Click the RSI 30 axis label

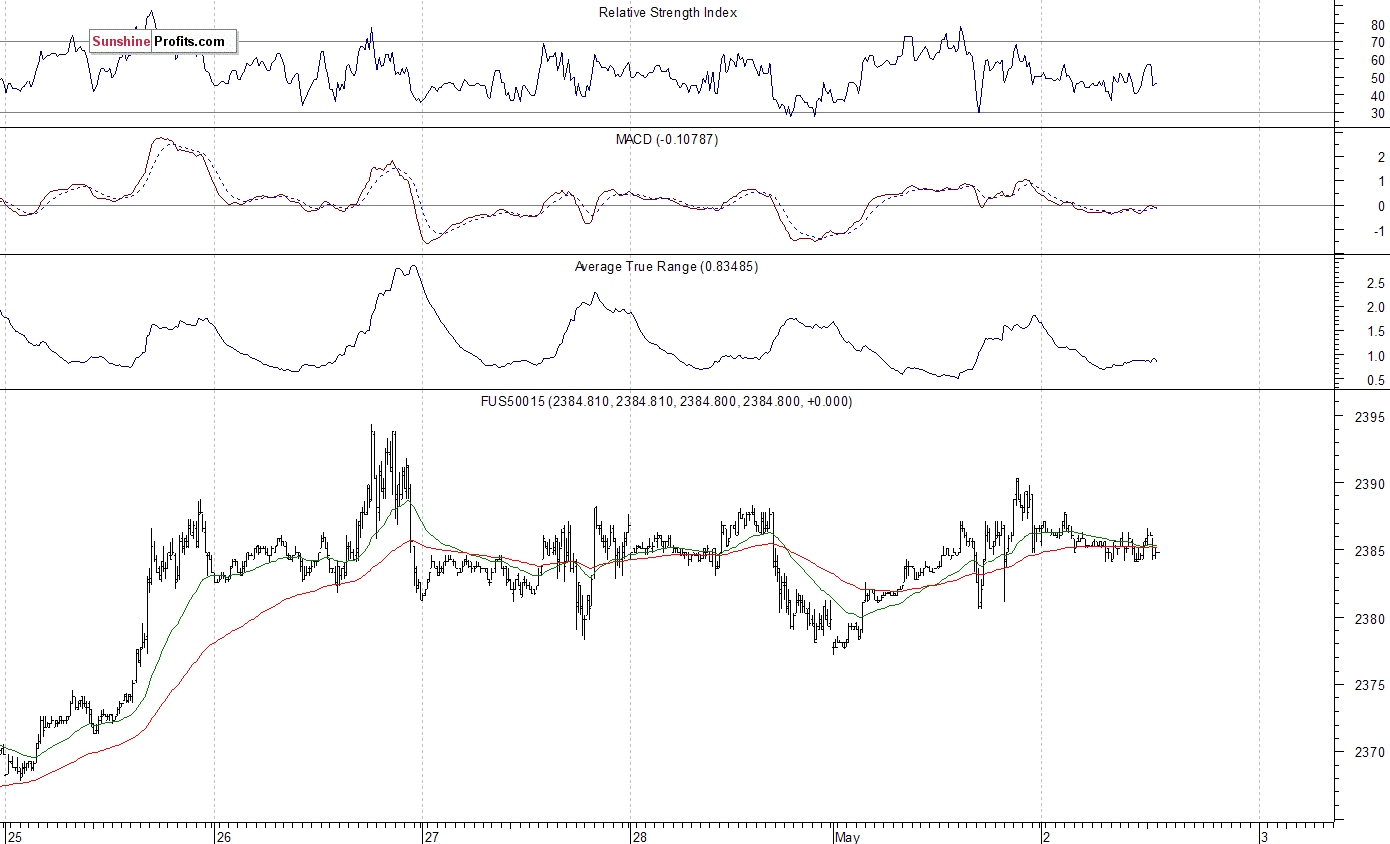click(x=1377, y=113)
